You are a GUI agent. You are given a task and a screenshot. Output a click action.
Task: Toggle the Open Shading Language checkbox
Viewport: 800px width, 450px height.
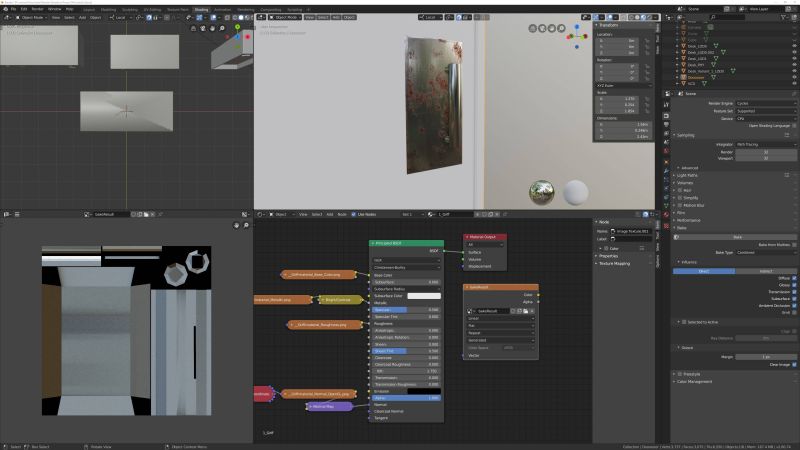pos(794,126)
